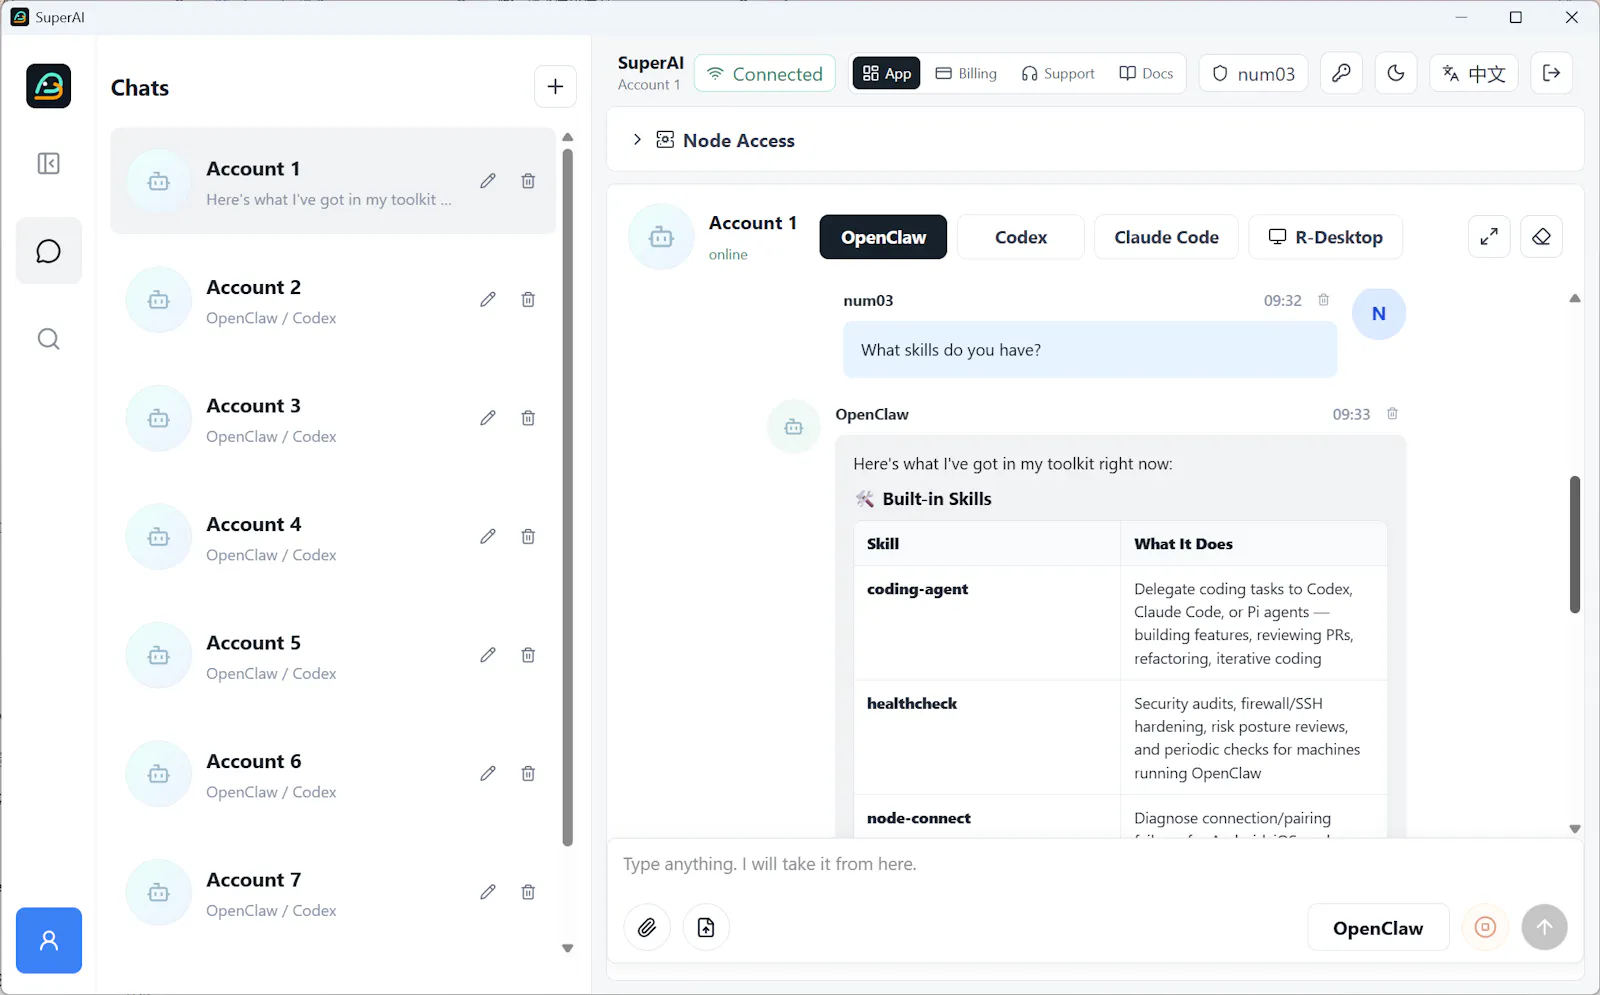Open the num03 user badge
This screenshot has height=995, width=1600.
pos(1253,73)
